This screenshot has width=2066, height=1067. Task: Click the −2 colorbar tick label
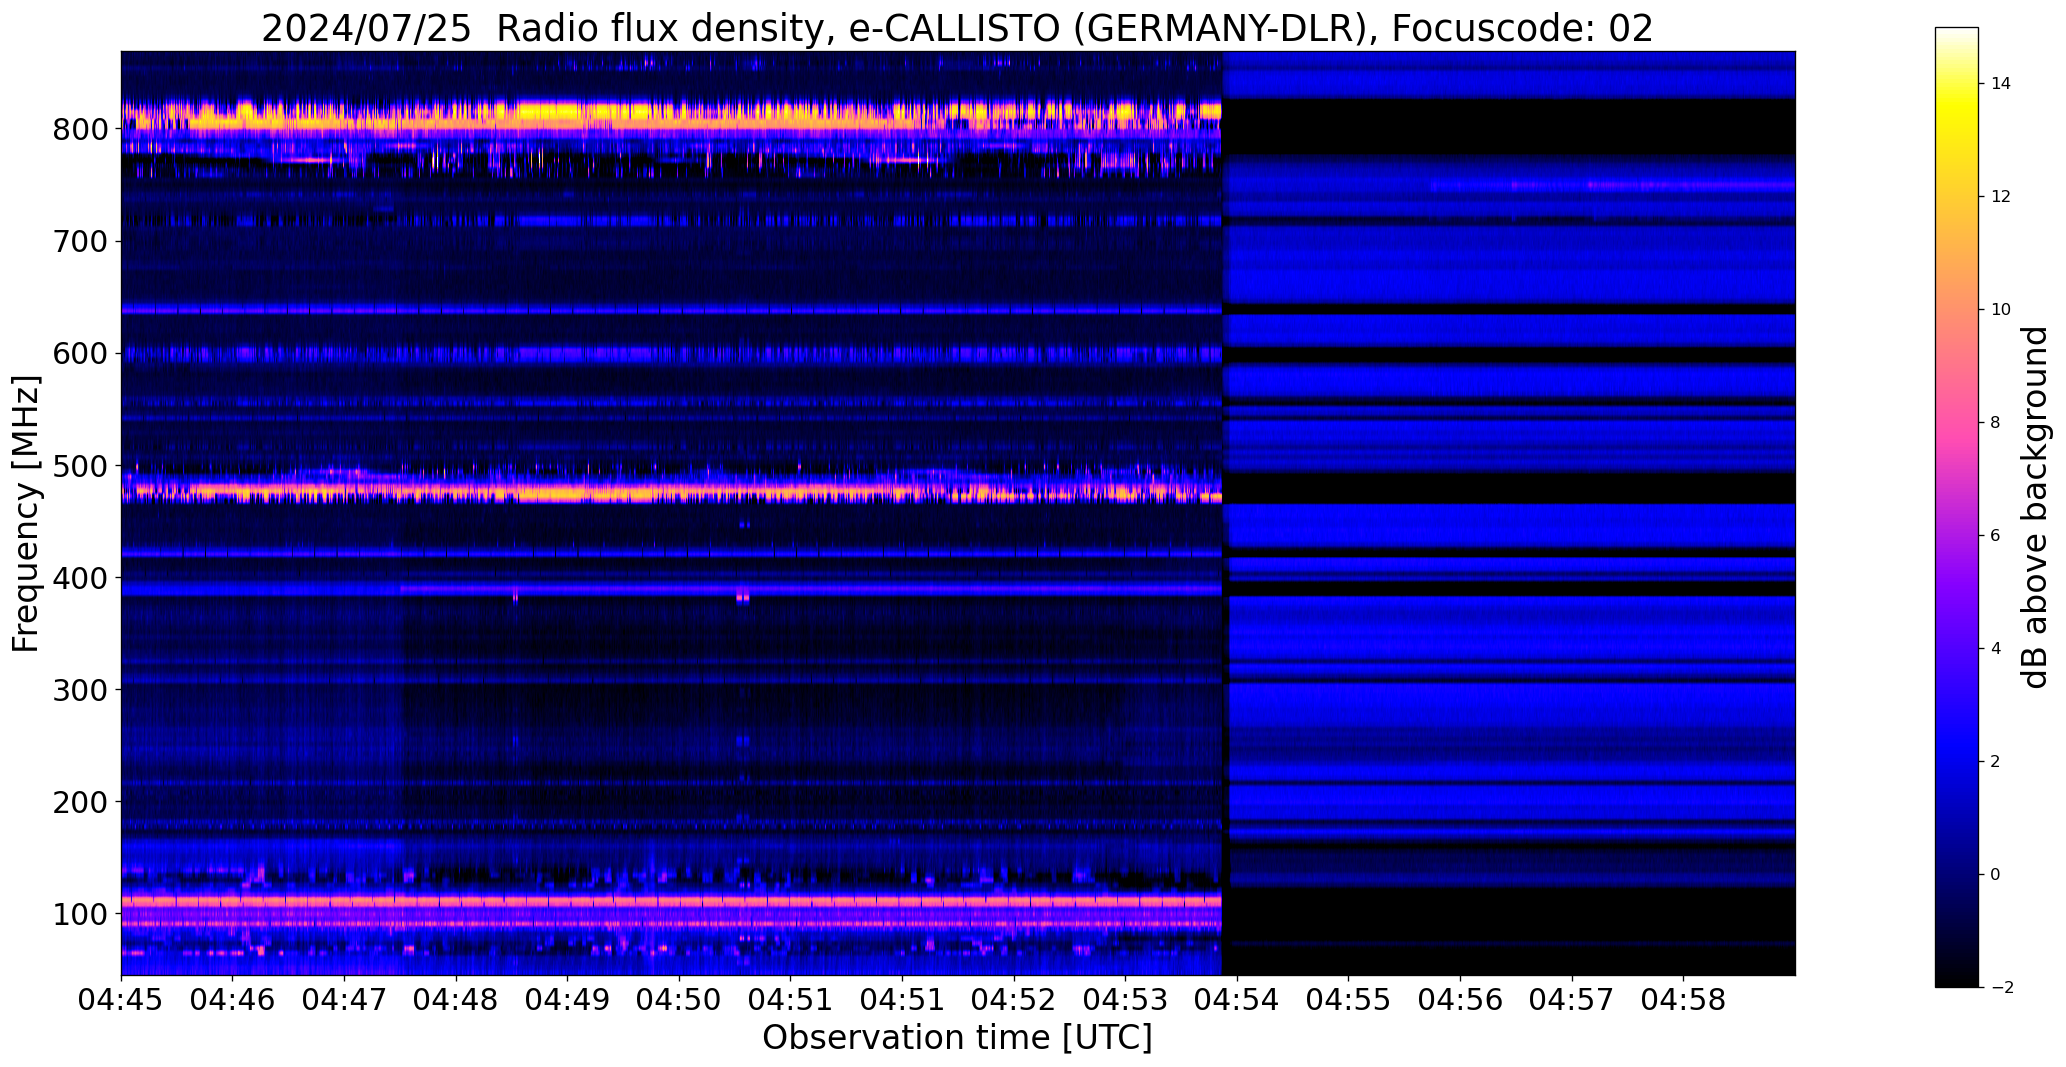point(2000,988)
